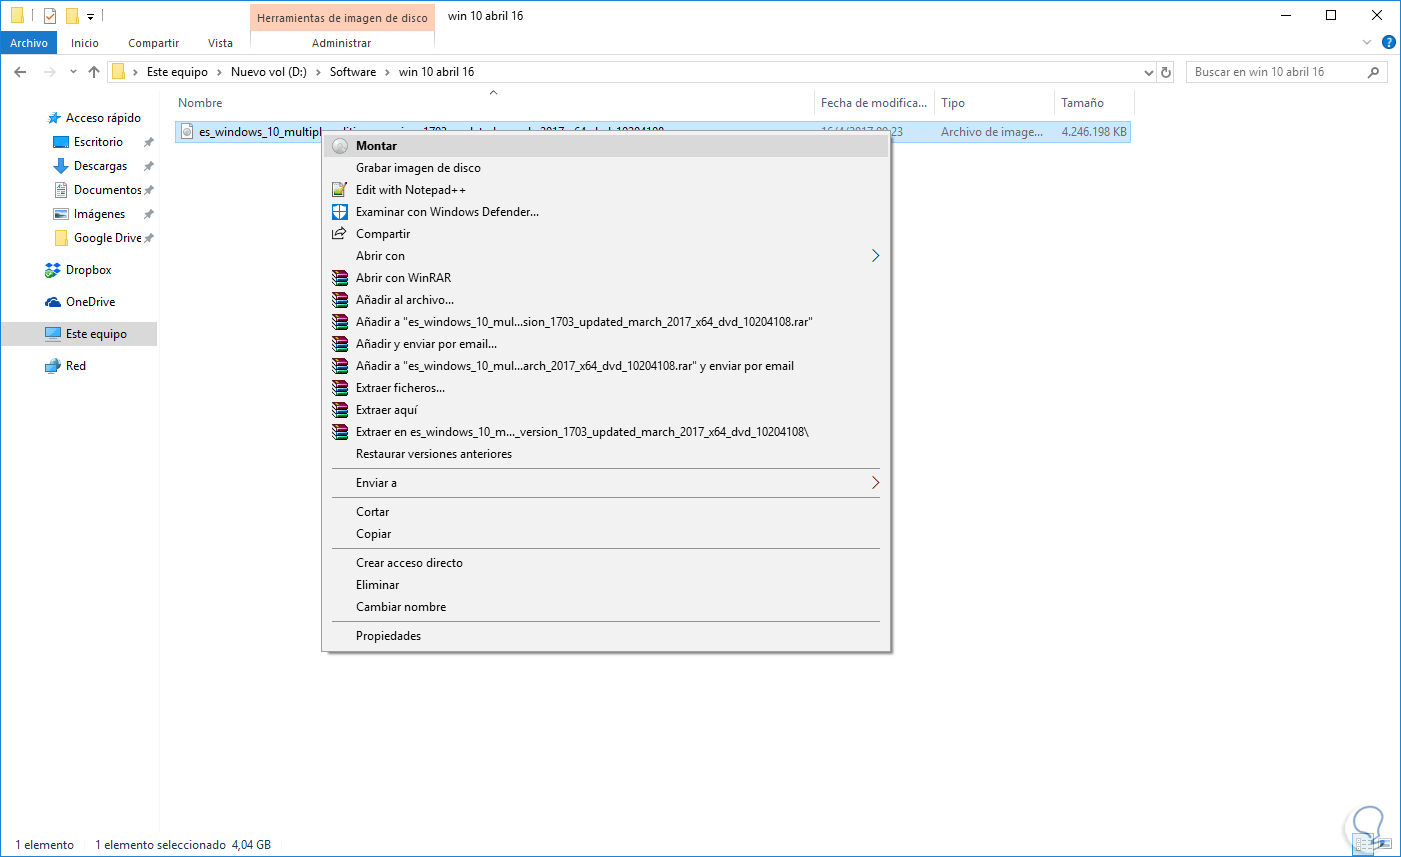
Task: Refresh the current folder view
Action: point(1166,72)
